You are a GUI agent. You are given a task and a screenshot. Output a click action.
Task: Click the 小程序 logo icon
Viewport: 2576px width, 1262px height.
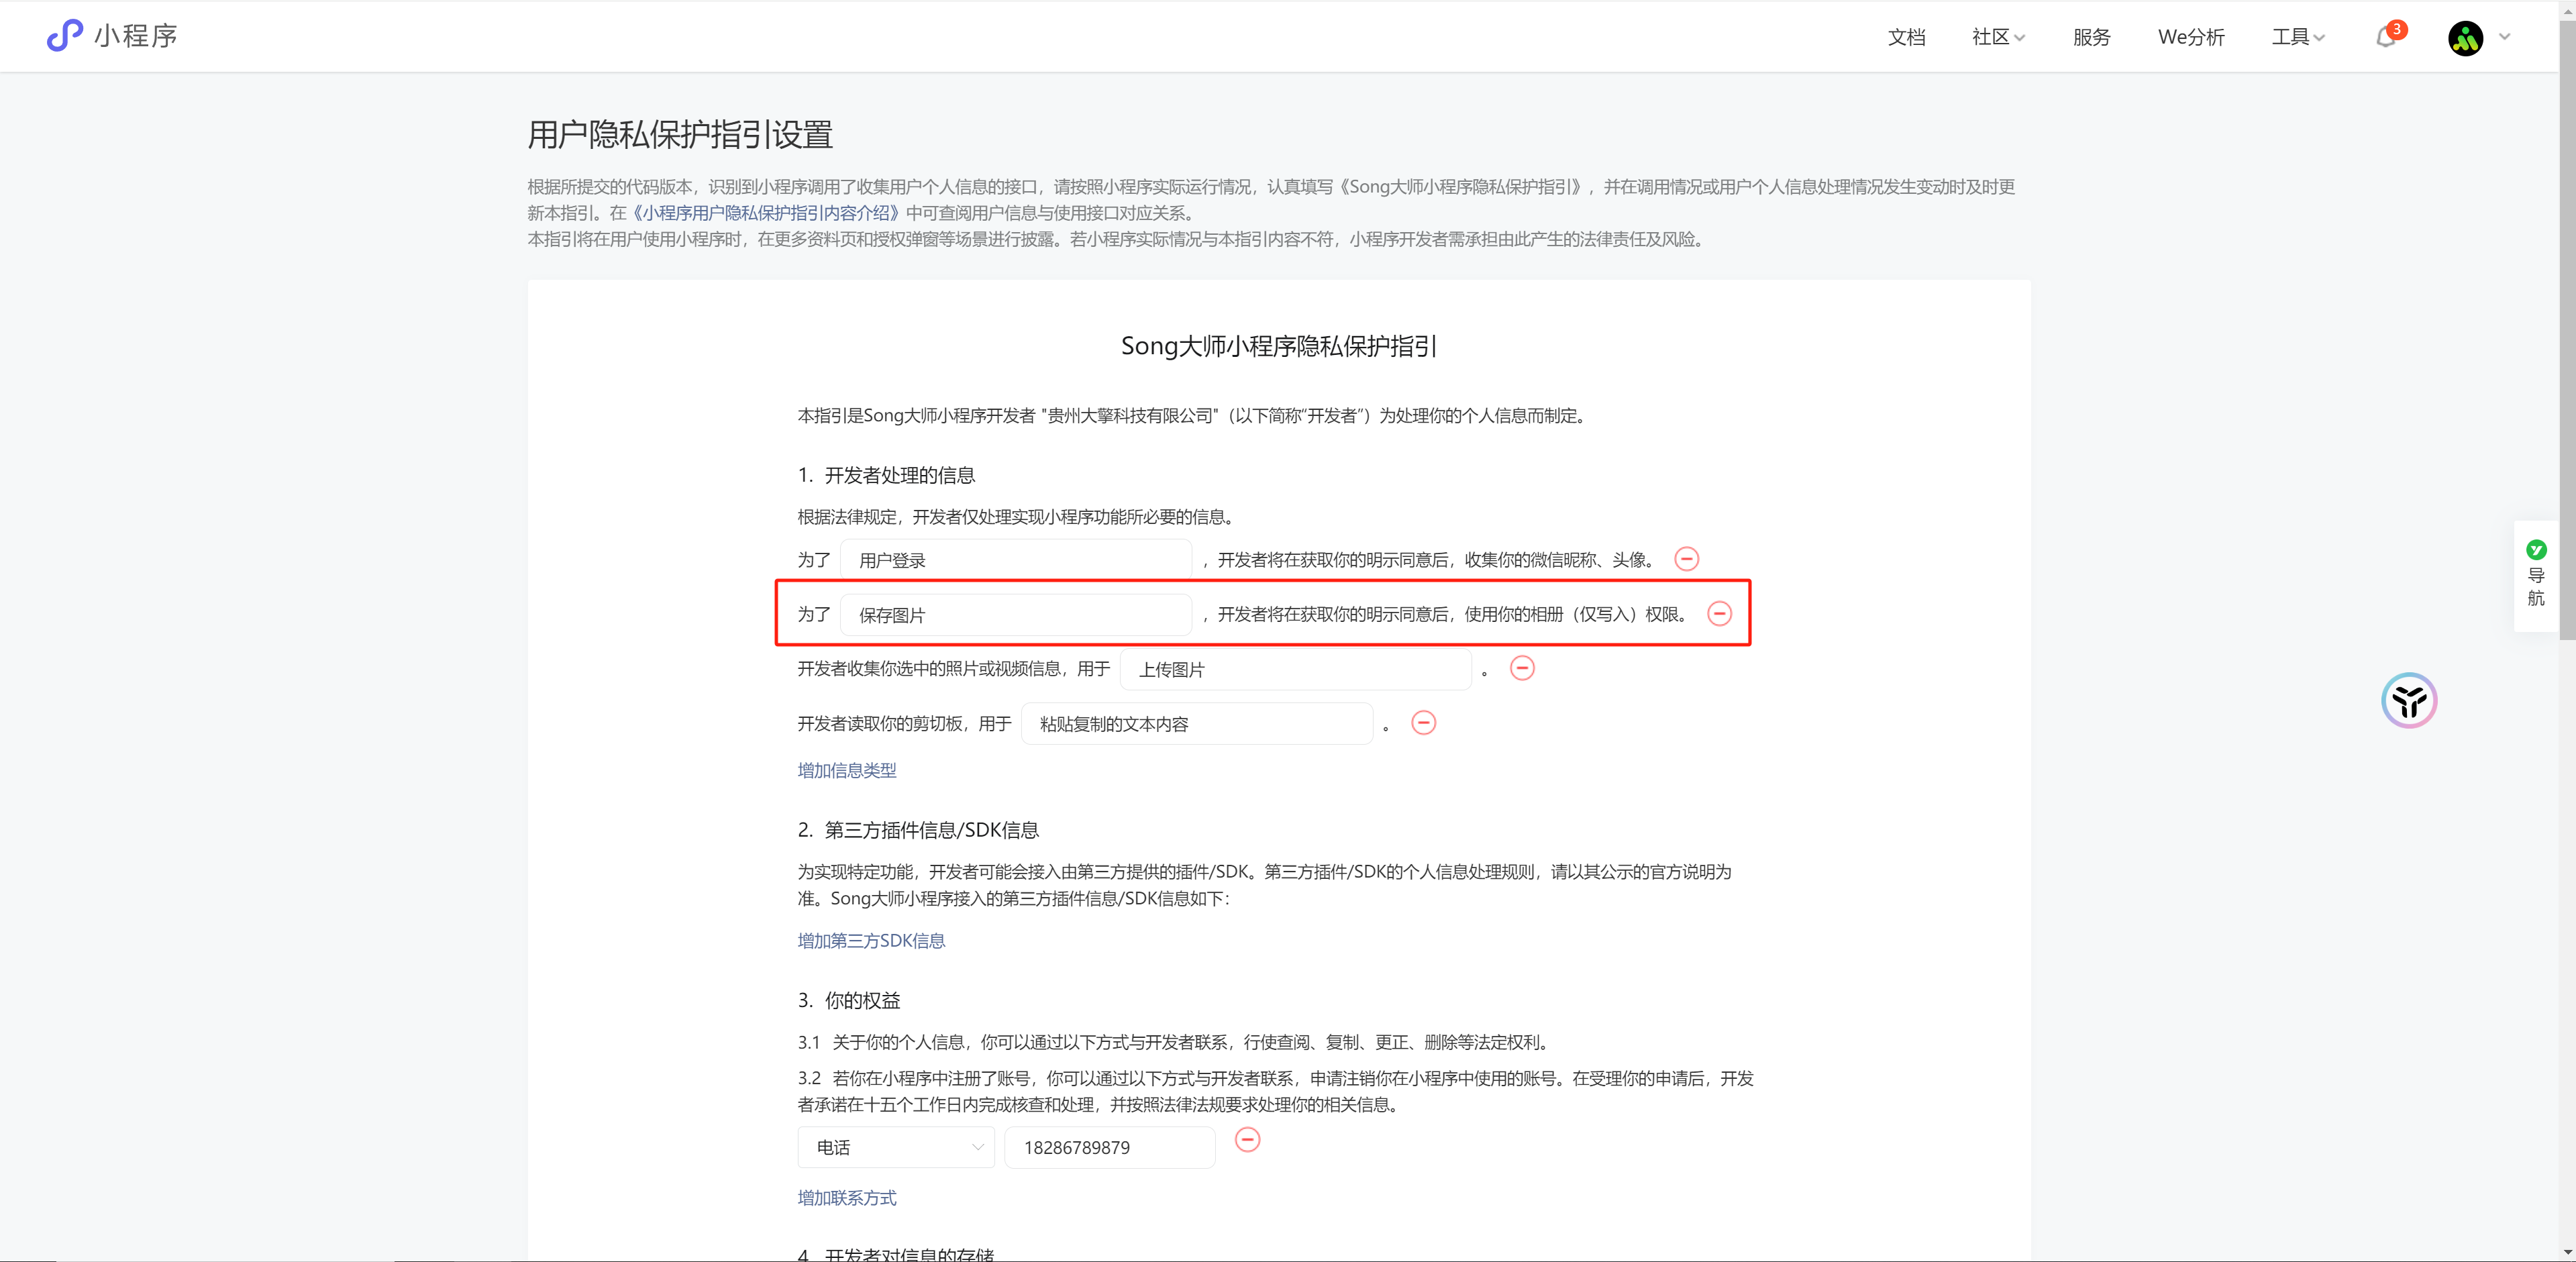65,36
